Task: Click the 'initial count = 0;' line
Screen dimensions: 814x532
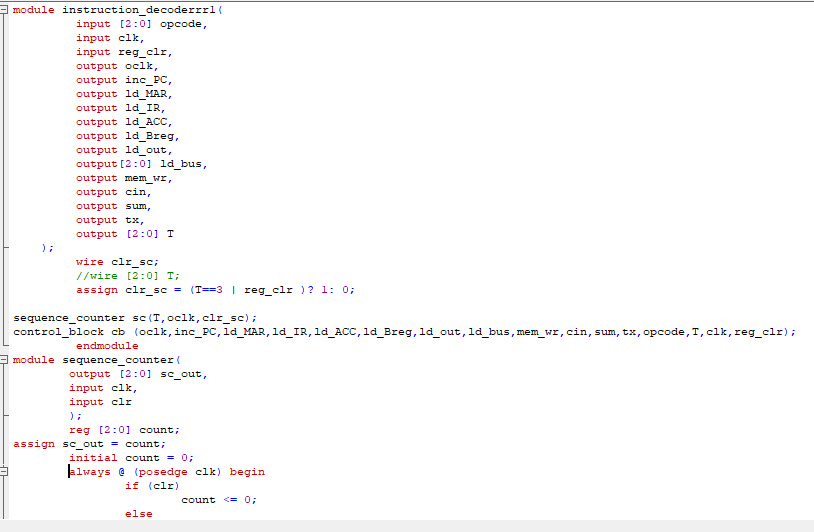Action: (131, 458)
